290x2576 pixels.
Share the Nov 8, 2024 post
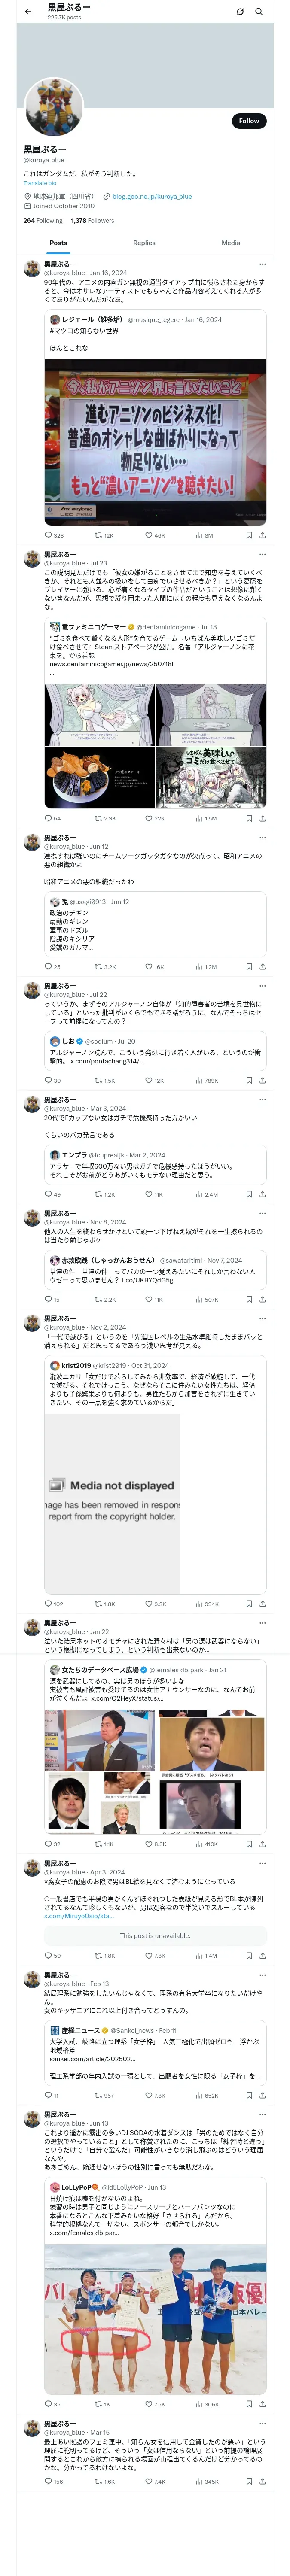(262, 1299)
